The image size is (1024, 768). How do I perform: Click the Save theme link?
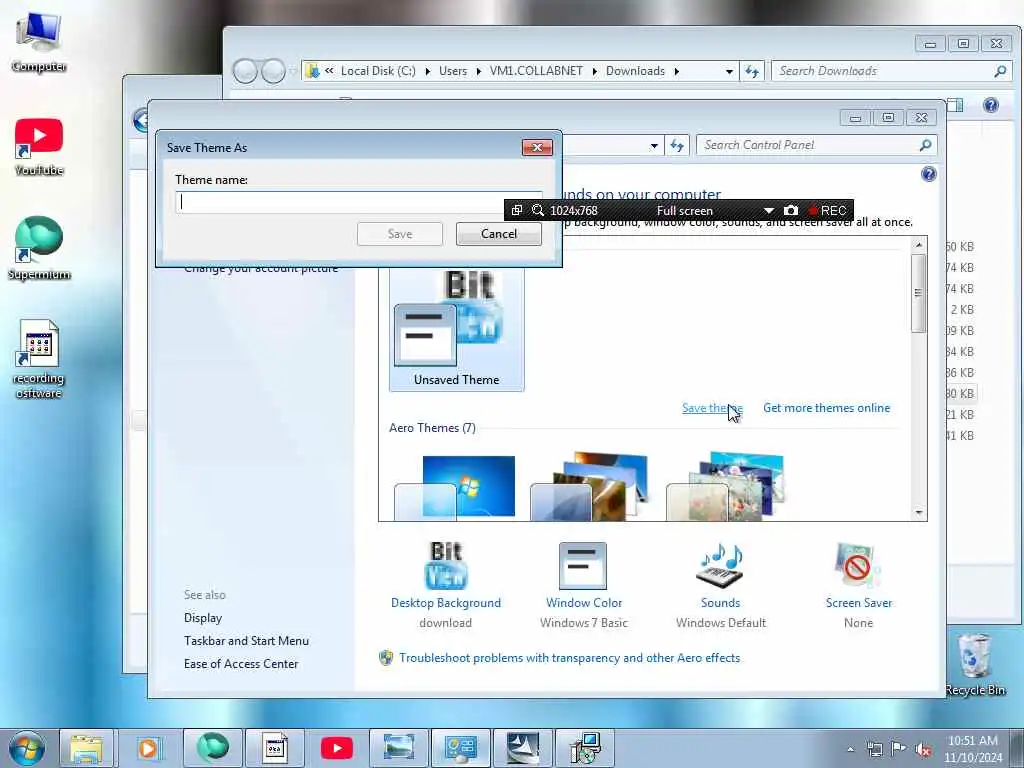click(712, 408)
